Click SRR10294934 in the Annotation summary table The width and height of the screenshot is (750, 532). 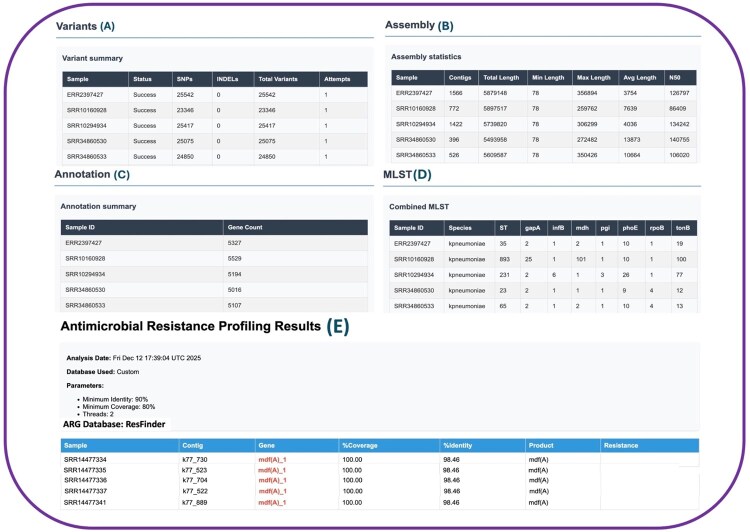(85, 274)
